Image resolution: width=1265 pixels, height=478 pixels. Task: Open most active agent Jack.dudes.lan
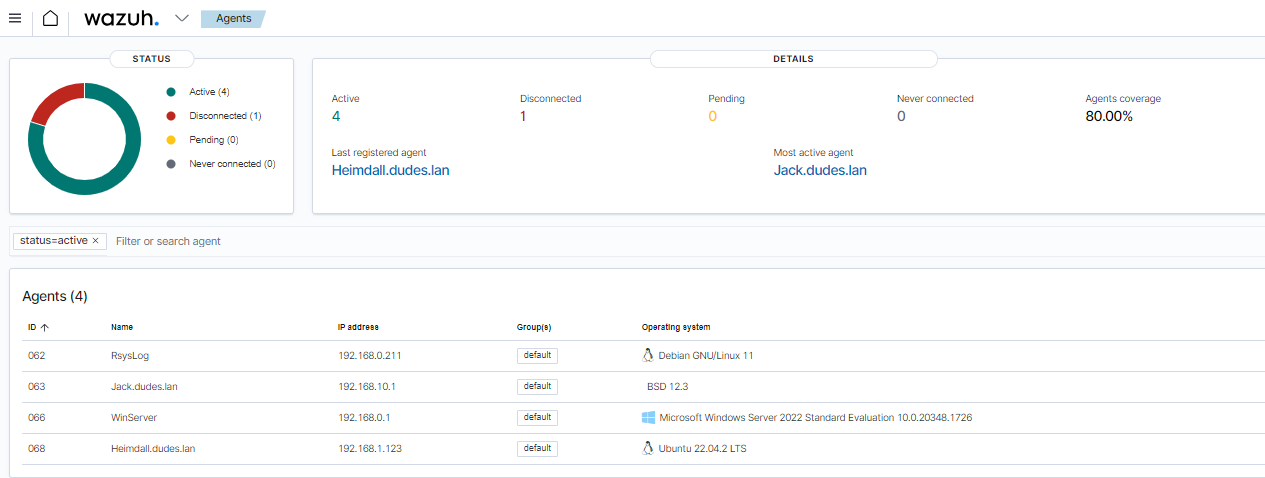pos(820,170)
